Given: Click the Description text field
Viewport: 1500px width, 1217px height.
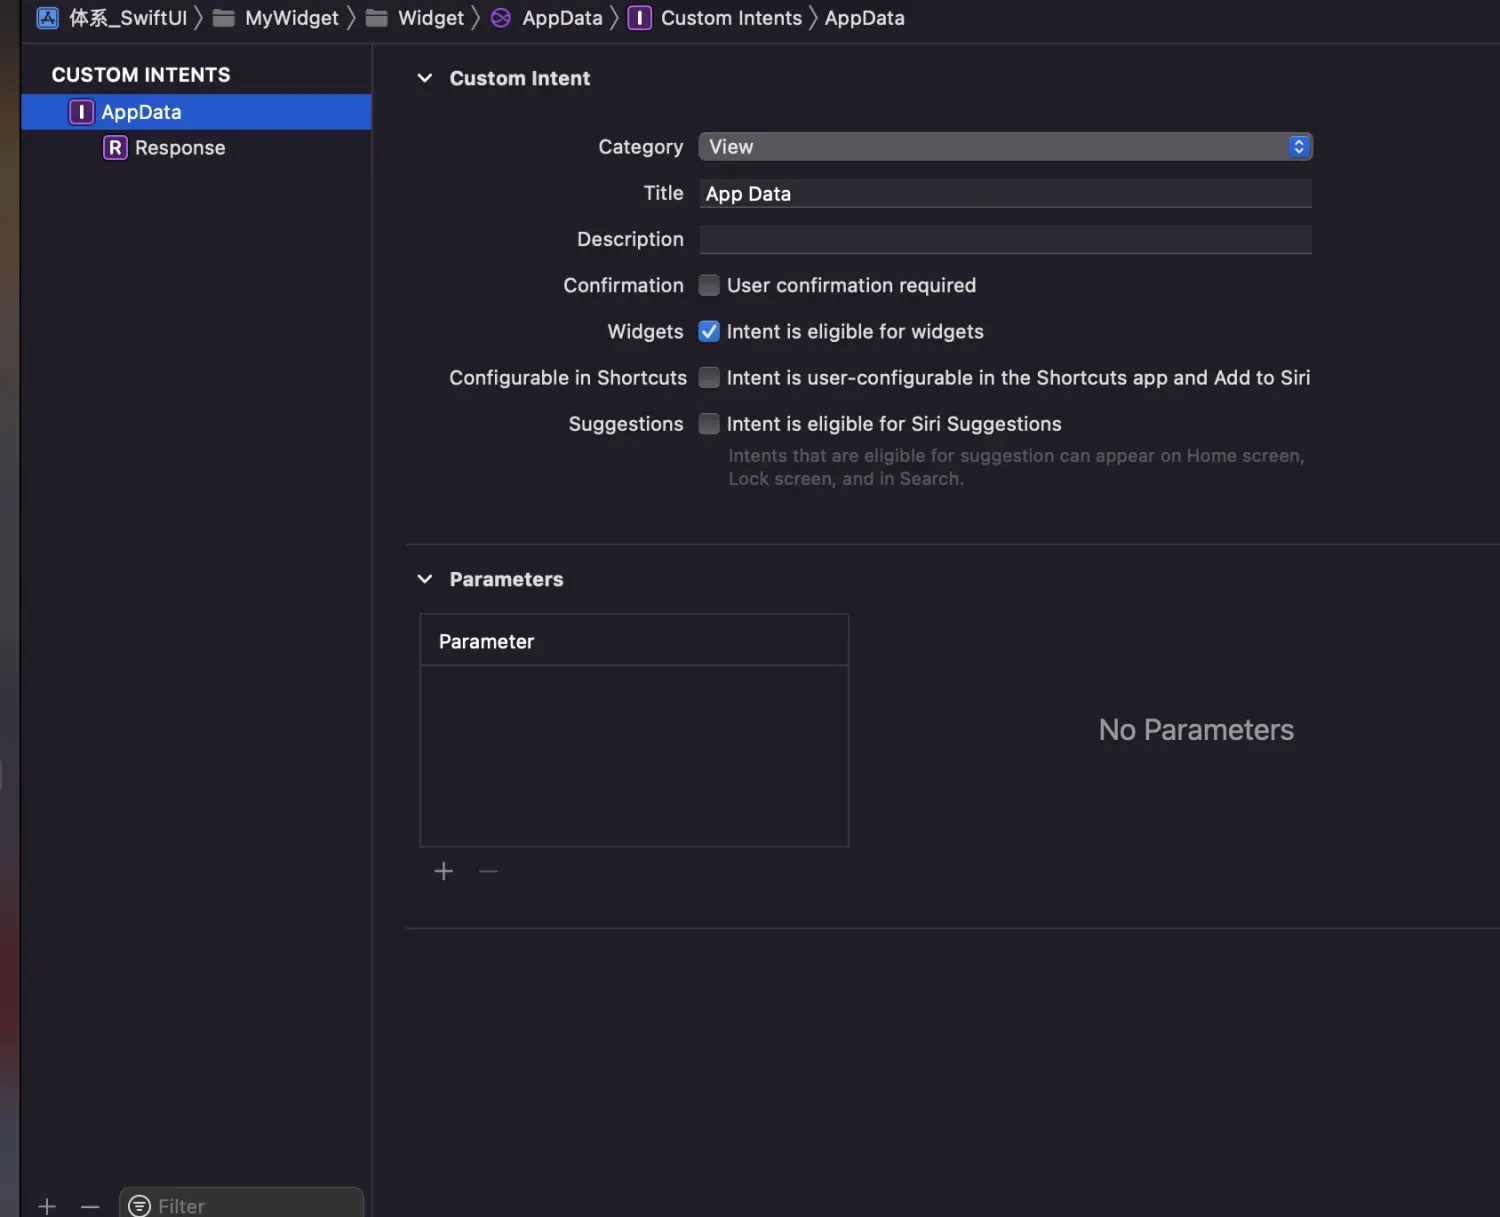Looking at the screenshot, I should (x=1004, y=240).
